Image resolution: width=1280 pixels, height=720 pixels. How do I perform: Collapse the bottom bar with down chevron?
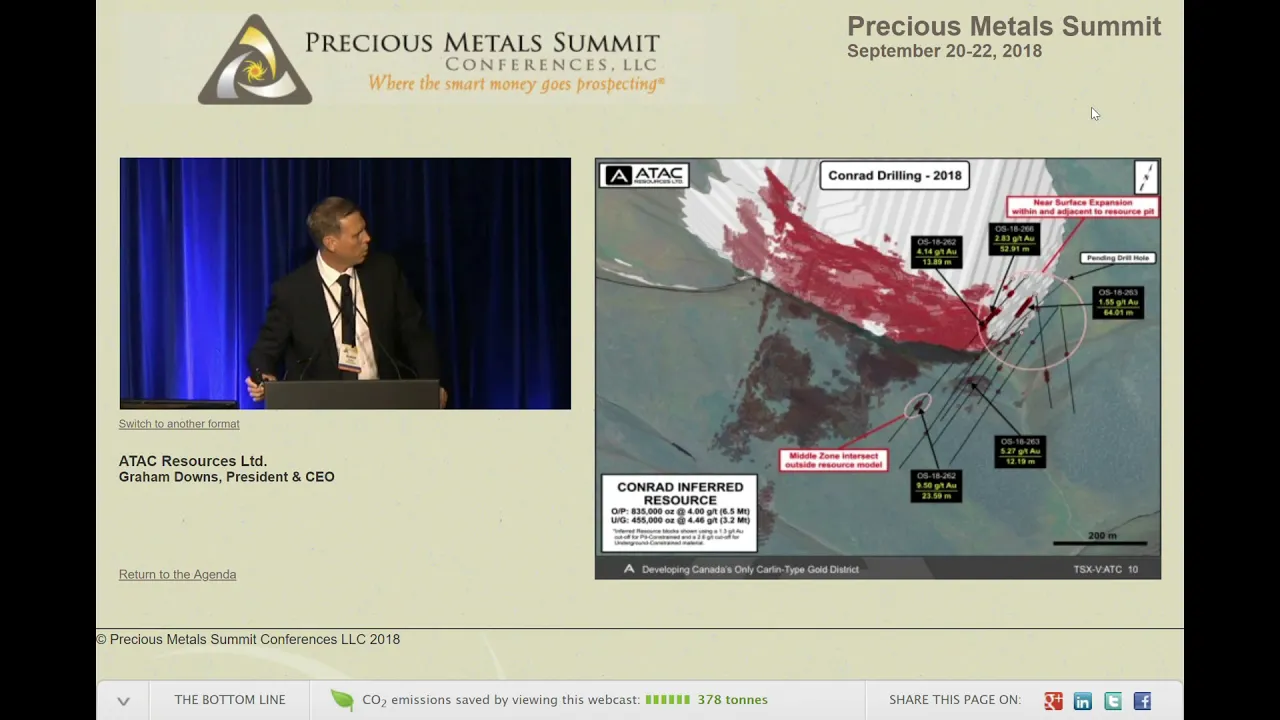(x=123, y=701)
